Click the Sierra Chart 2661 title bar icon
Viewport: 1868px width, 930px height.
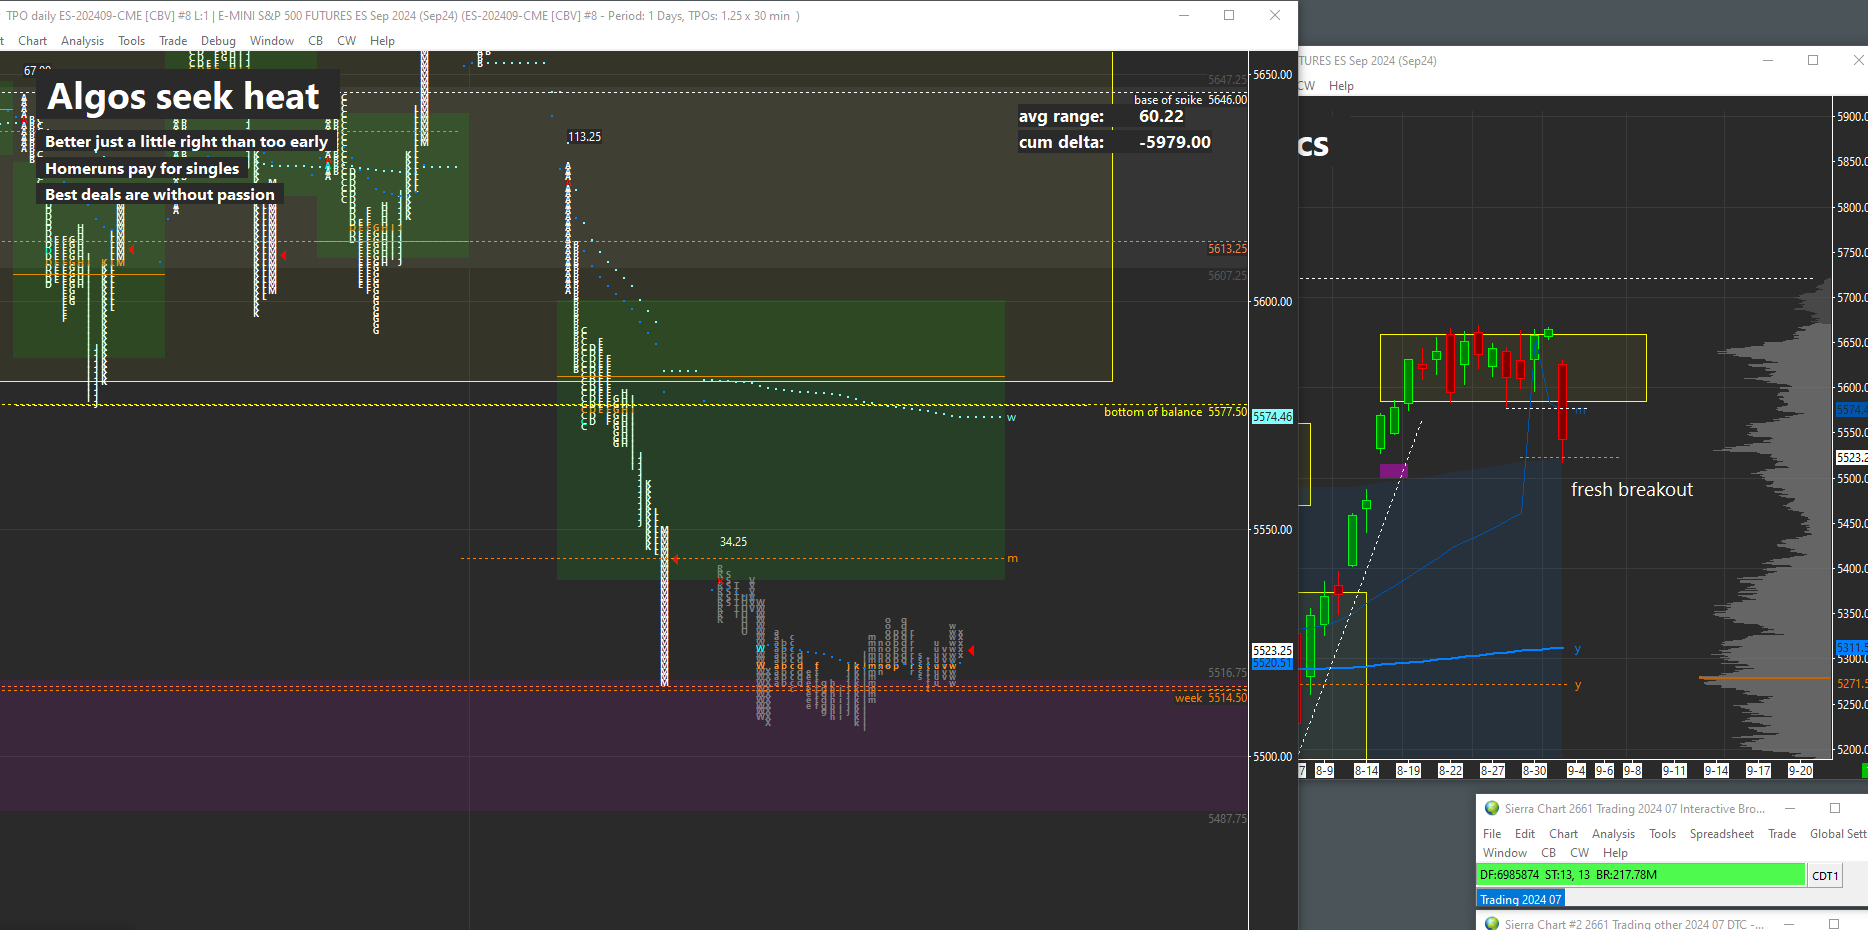(x=1492, y=808)
